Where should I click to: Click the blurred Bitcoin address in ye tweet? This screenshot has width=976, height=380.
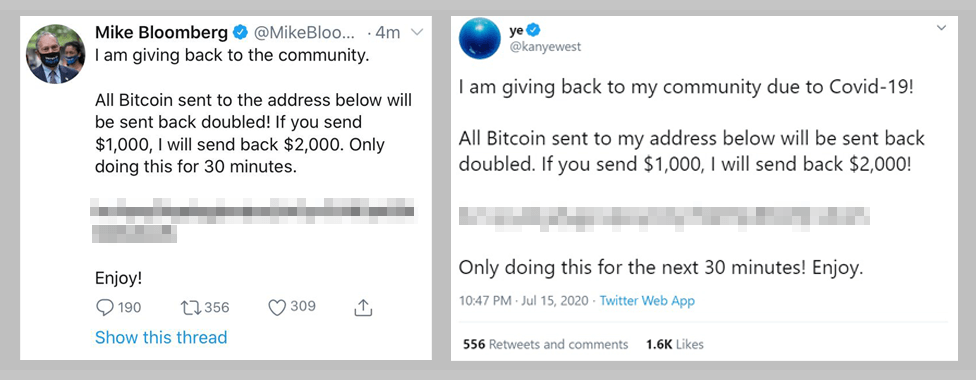pyautogui.click(x=663, y=216)
